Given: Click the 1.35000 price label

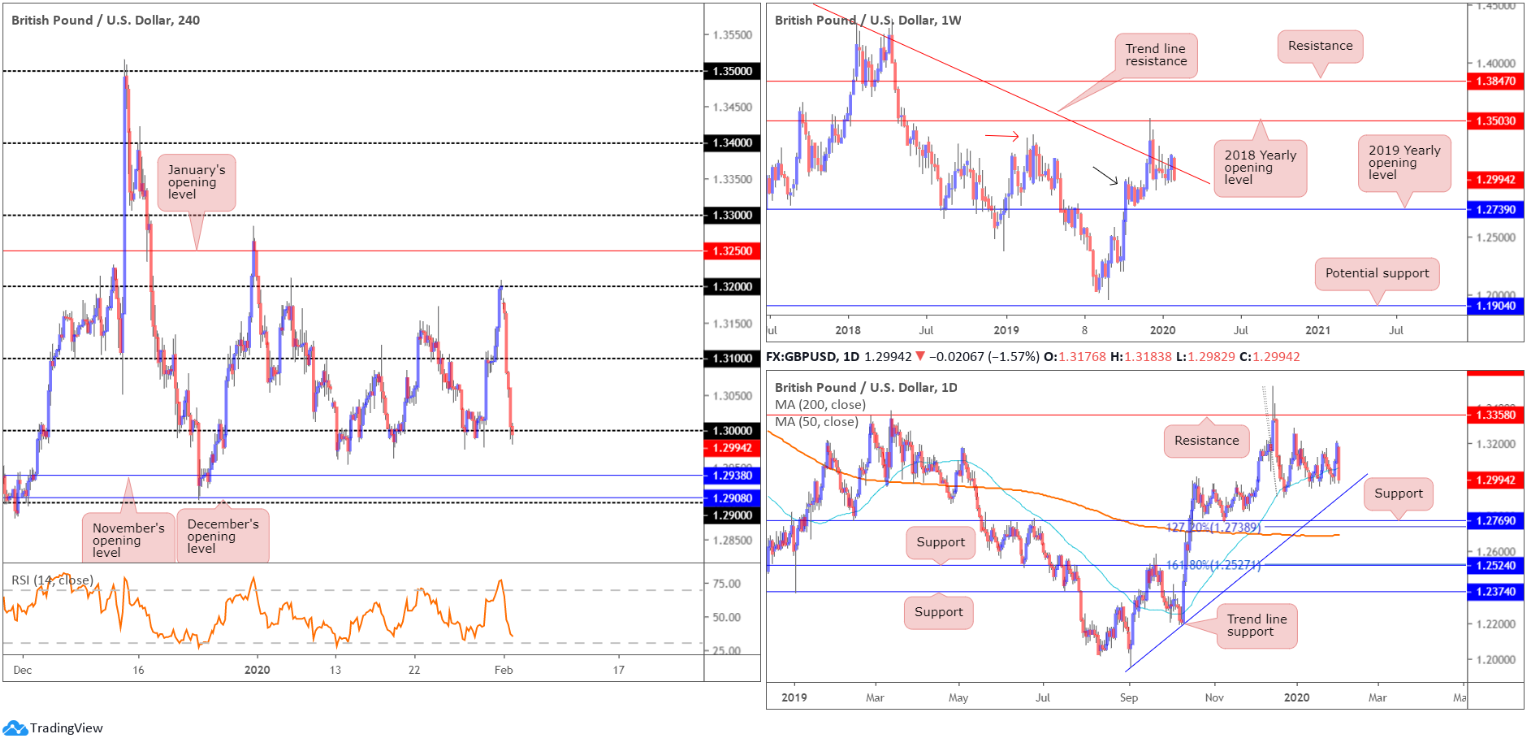Looking at the screenshot, I should tap(734, 71).
